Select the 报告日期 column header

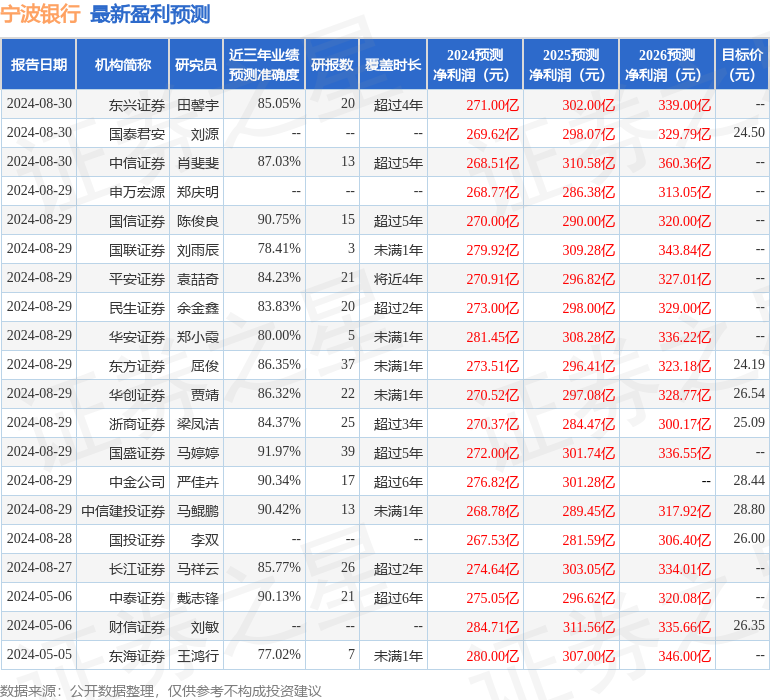click(39, 64)
